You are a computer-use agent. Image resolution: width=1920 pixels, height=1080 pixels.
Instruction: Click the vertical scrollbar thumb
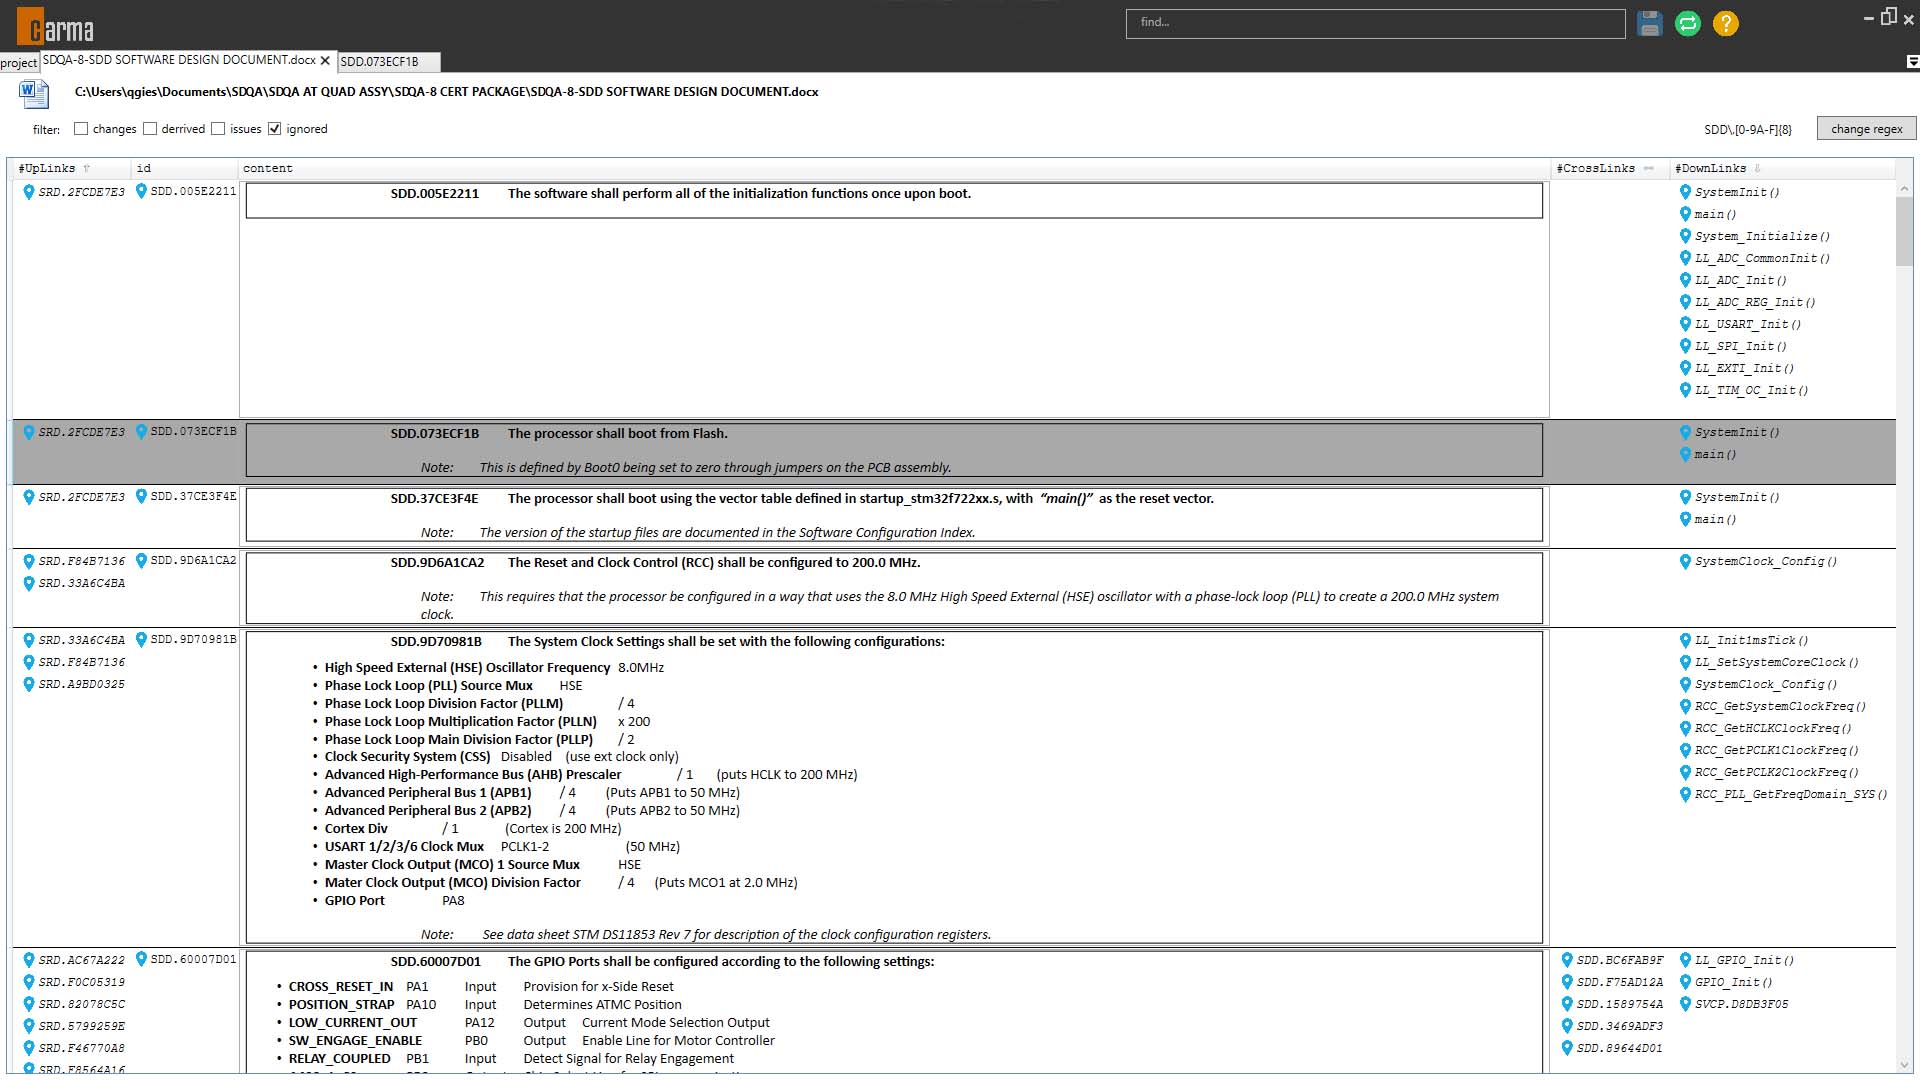[1904, 231]
